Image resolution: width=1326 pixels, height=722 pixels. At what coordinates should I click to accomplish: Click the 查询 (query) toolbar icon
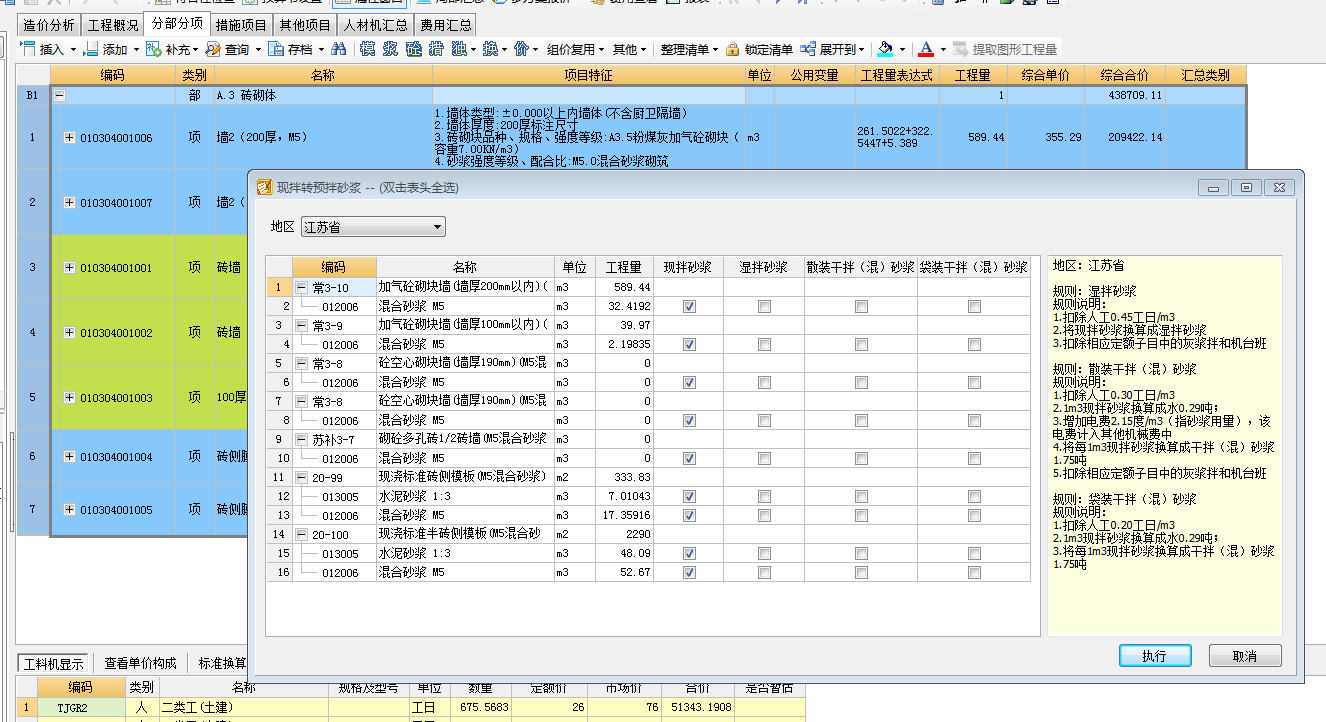click(213, 49)
